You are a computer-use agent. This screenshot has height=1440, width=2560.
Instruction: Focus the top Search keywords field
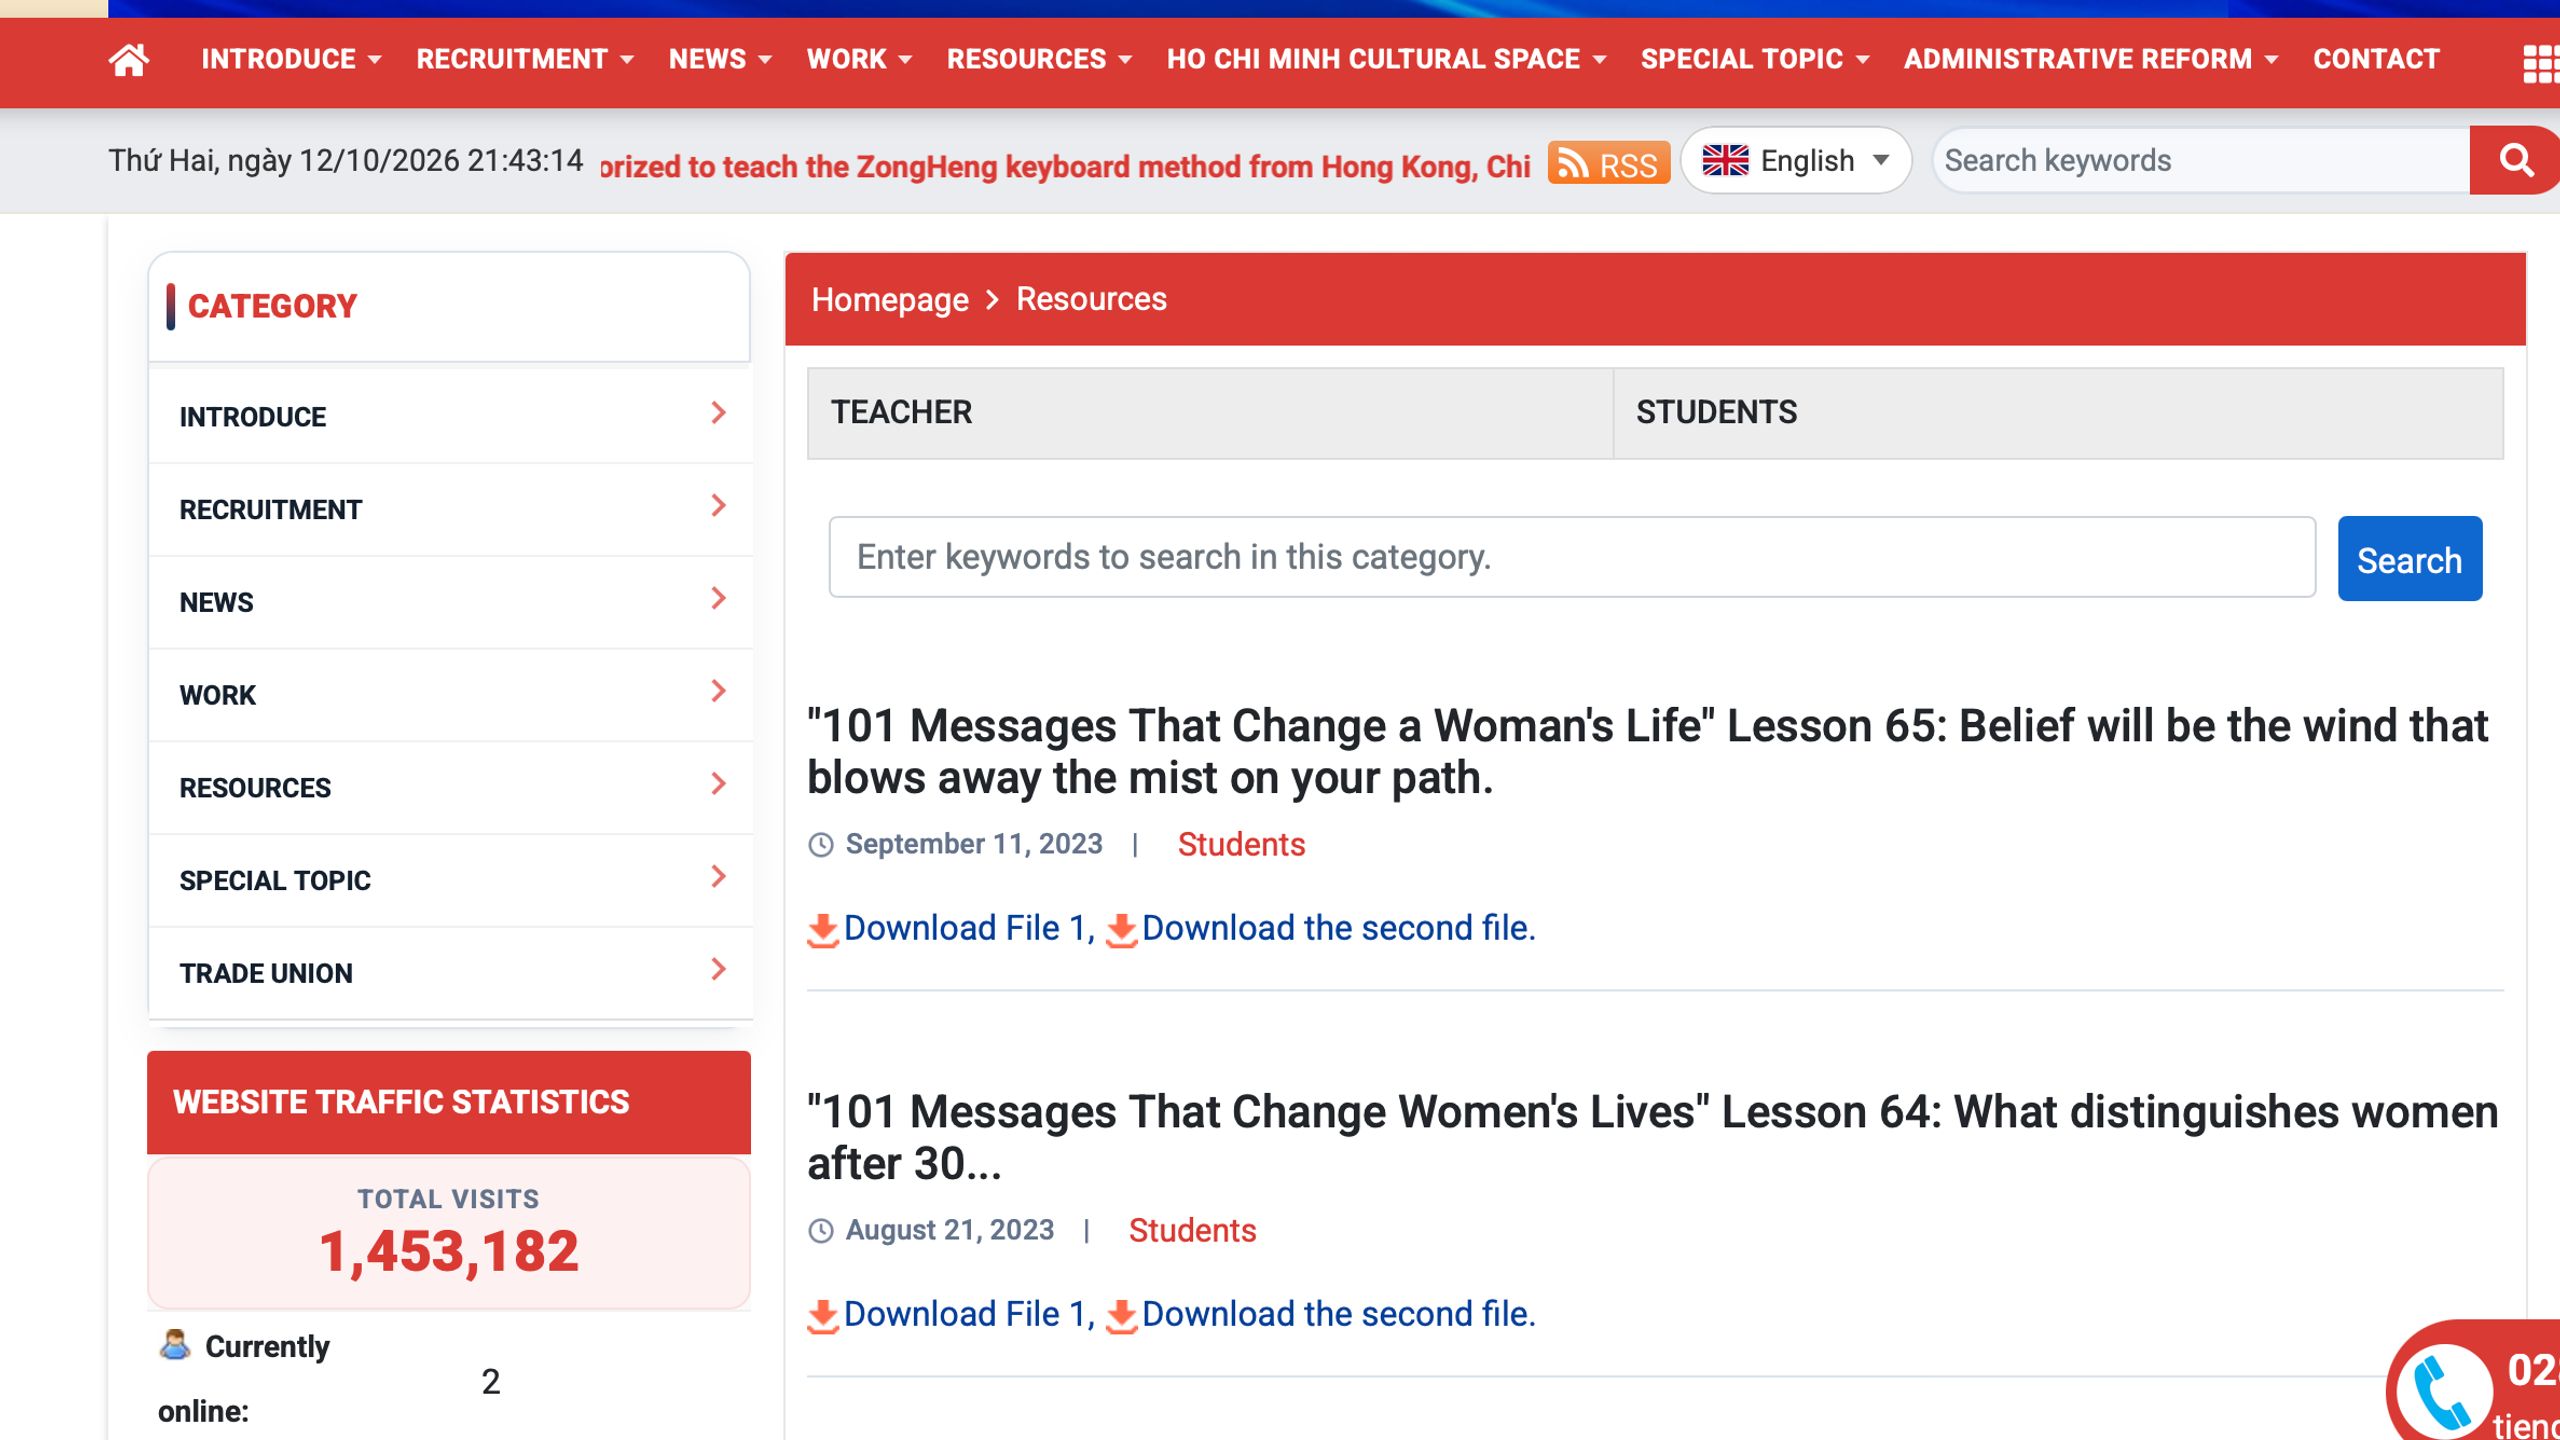pos(2201,160)
